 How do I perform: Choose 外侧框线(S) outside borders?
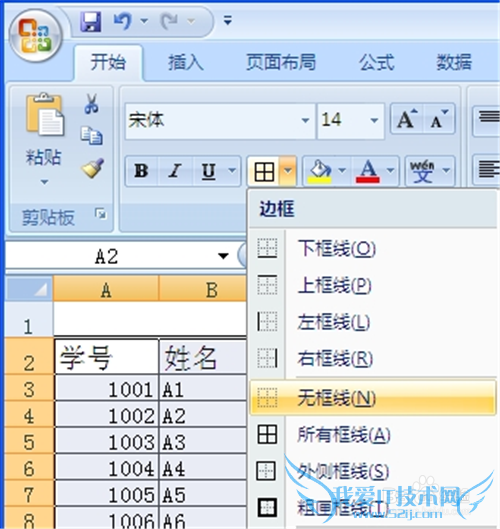pos(372,471)
